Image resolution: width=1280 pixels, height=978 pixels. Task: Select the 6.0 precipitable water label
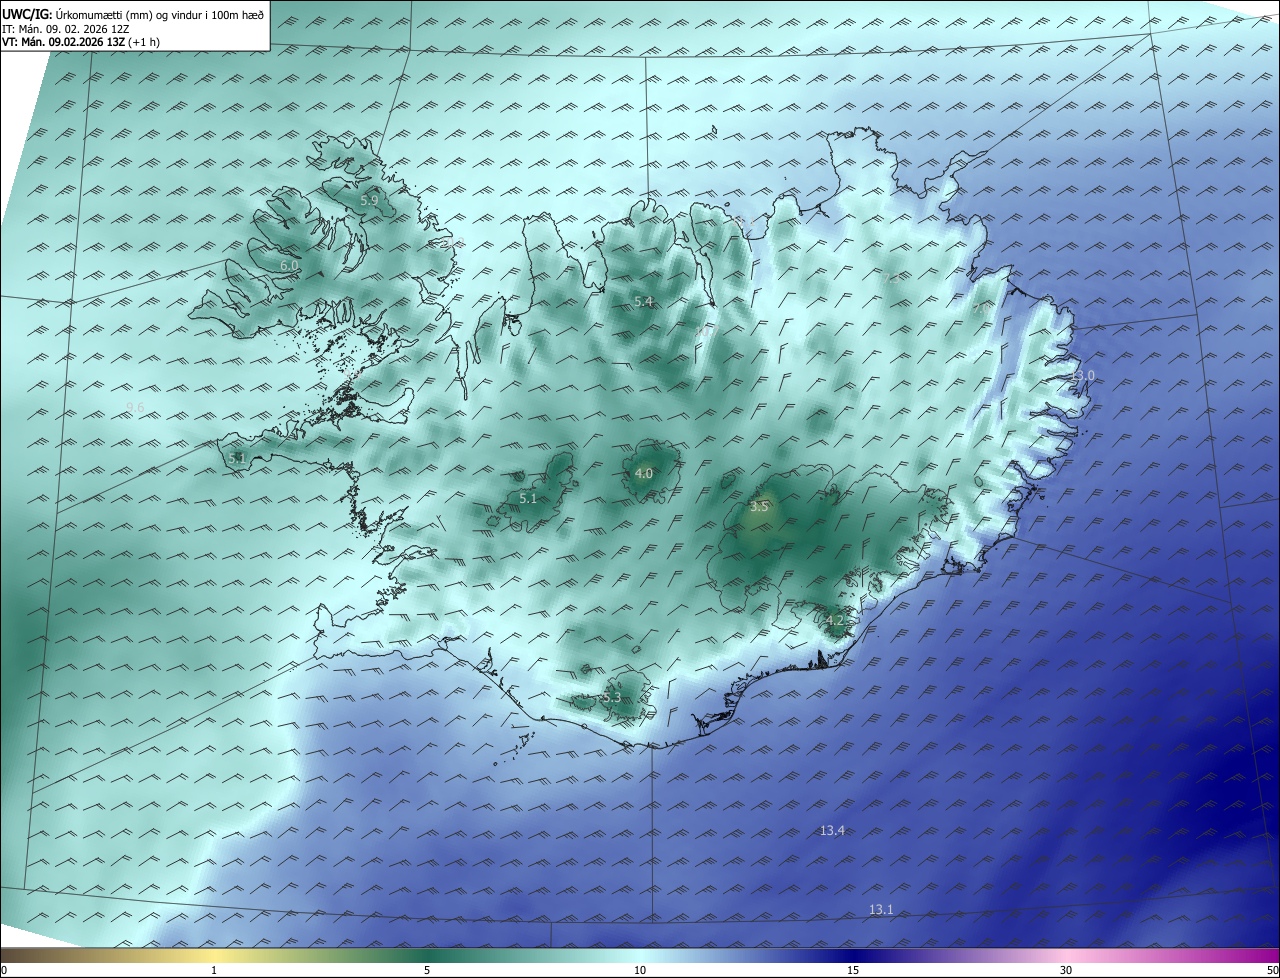point(288,265)
